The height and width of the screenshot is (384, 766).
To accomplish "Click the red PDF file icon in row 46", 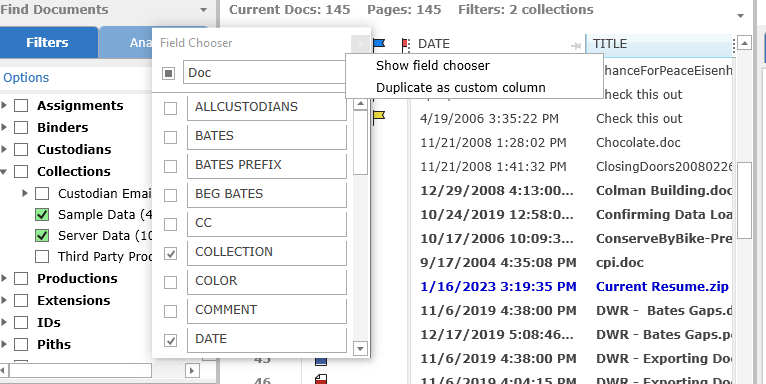I will coord(320,379).
